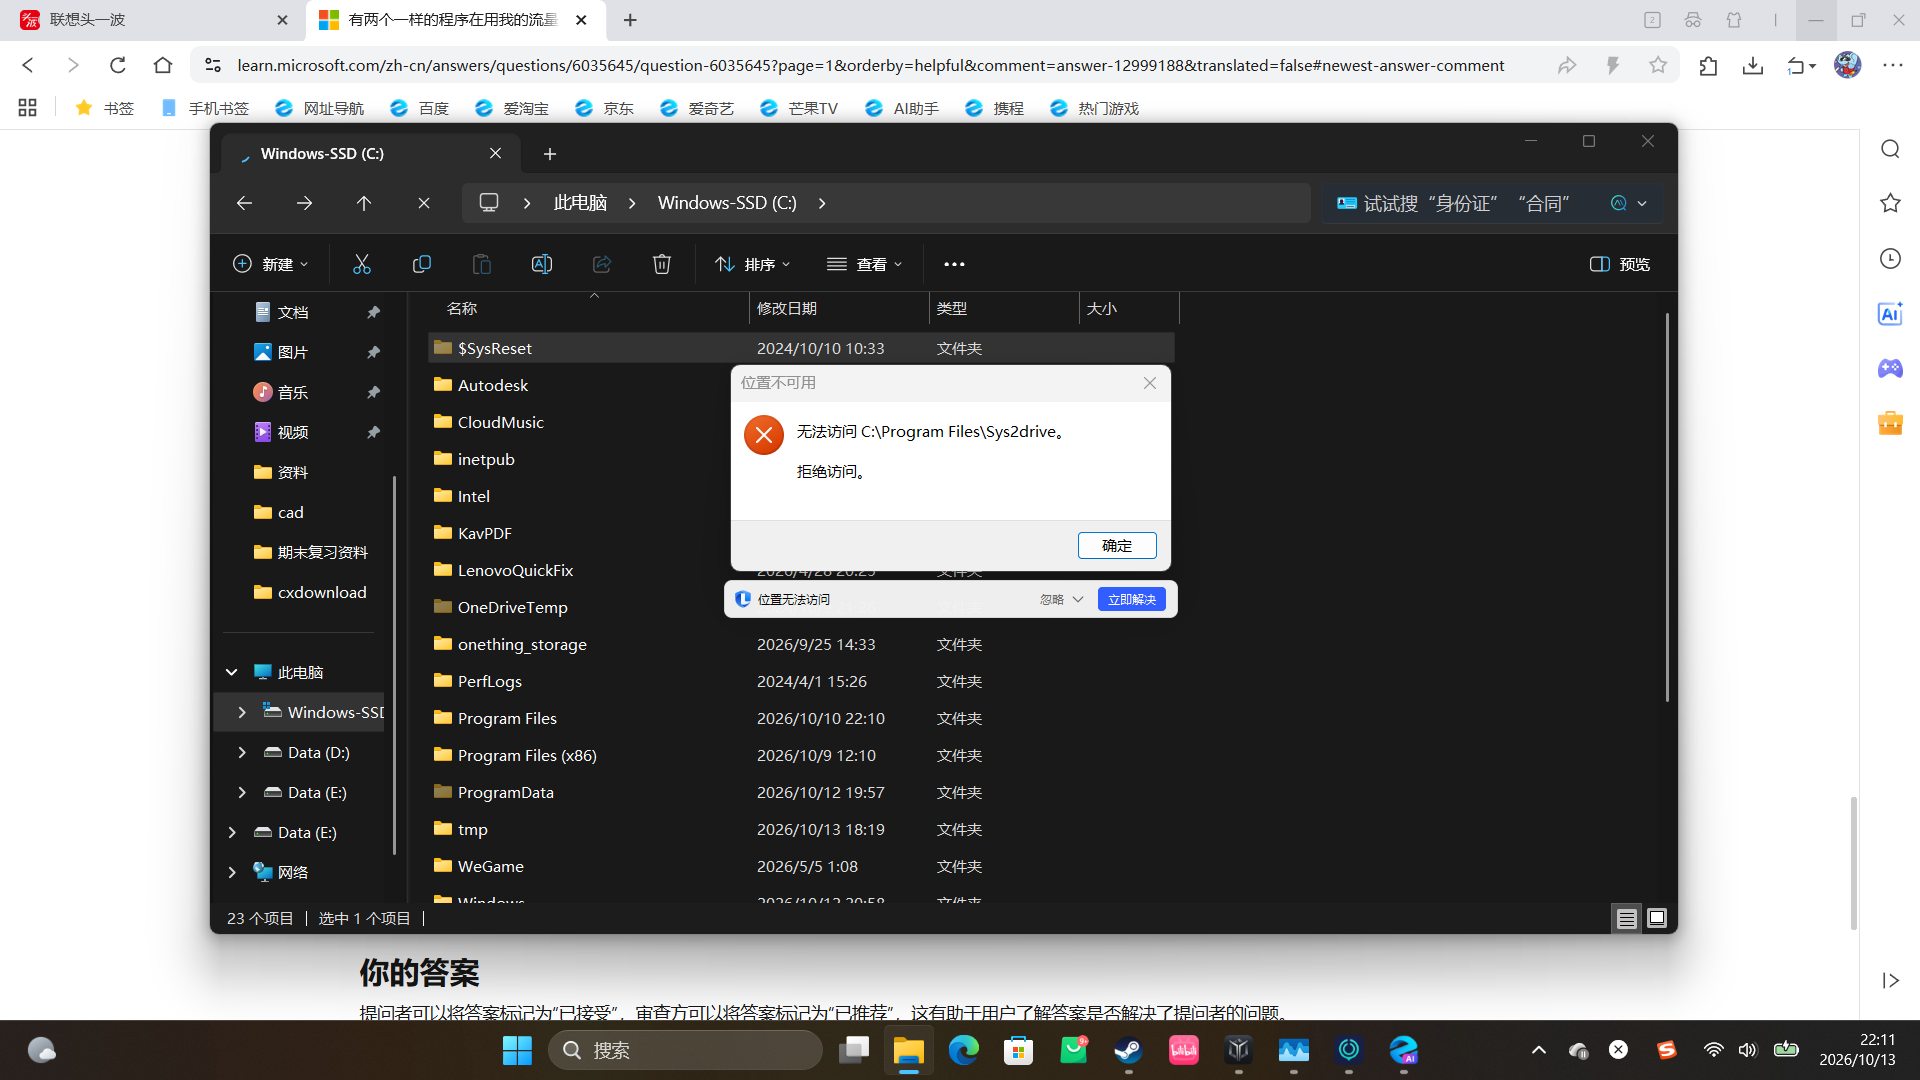Viewport: 1920px width, 1080px height.
Task: Expand Data (D:) in navigation tree
Action: [x=242, y=752]
